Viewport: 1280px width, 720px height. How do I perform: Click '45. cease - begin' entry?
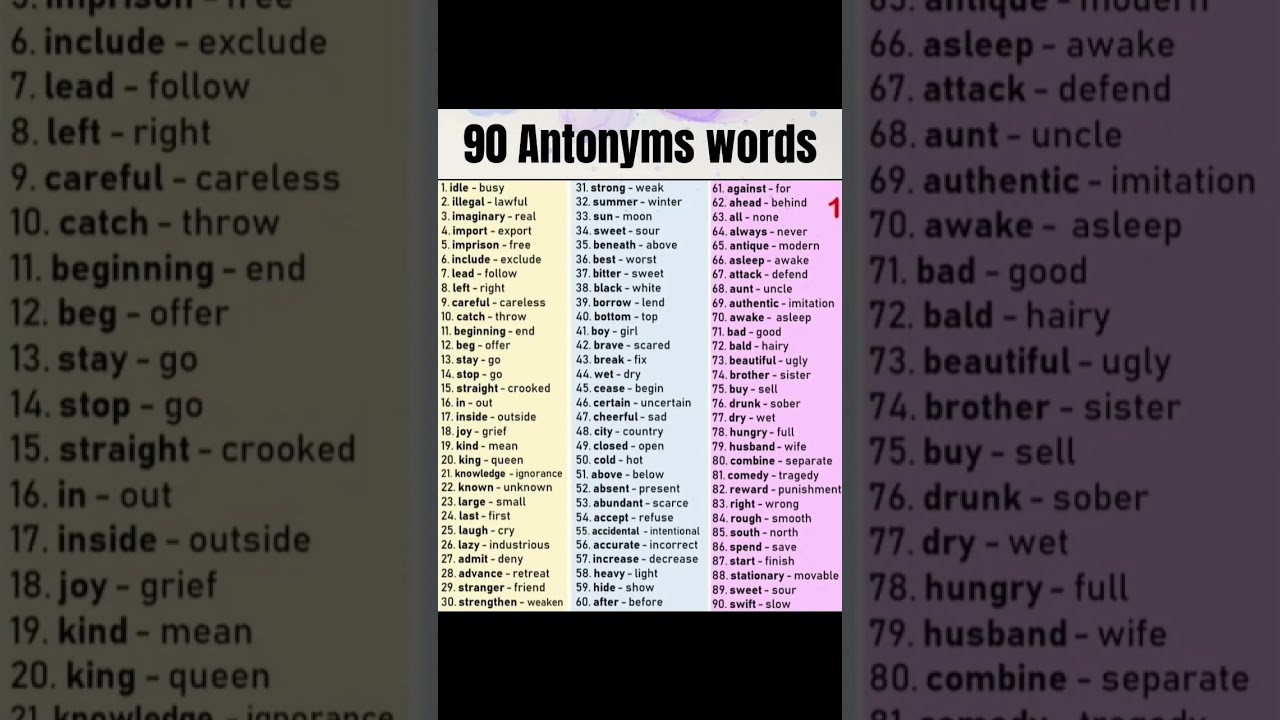pos(619,388)
